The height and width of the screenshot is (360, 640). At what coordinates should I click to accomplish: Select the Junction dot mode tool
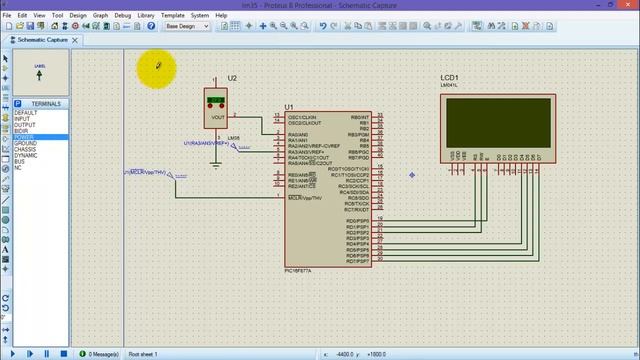[5, 78]
